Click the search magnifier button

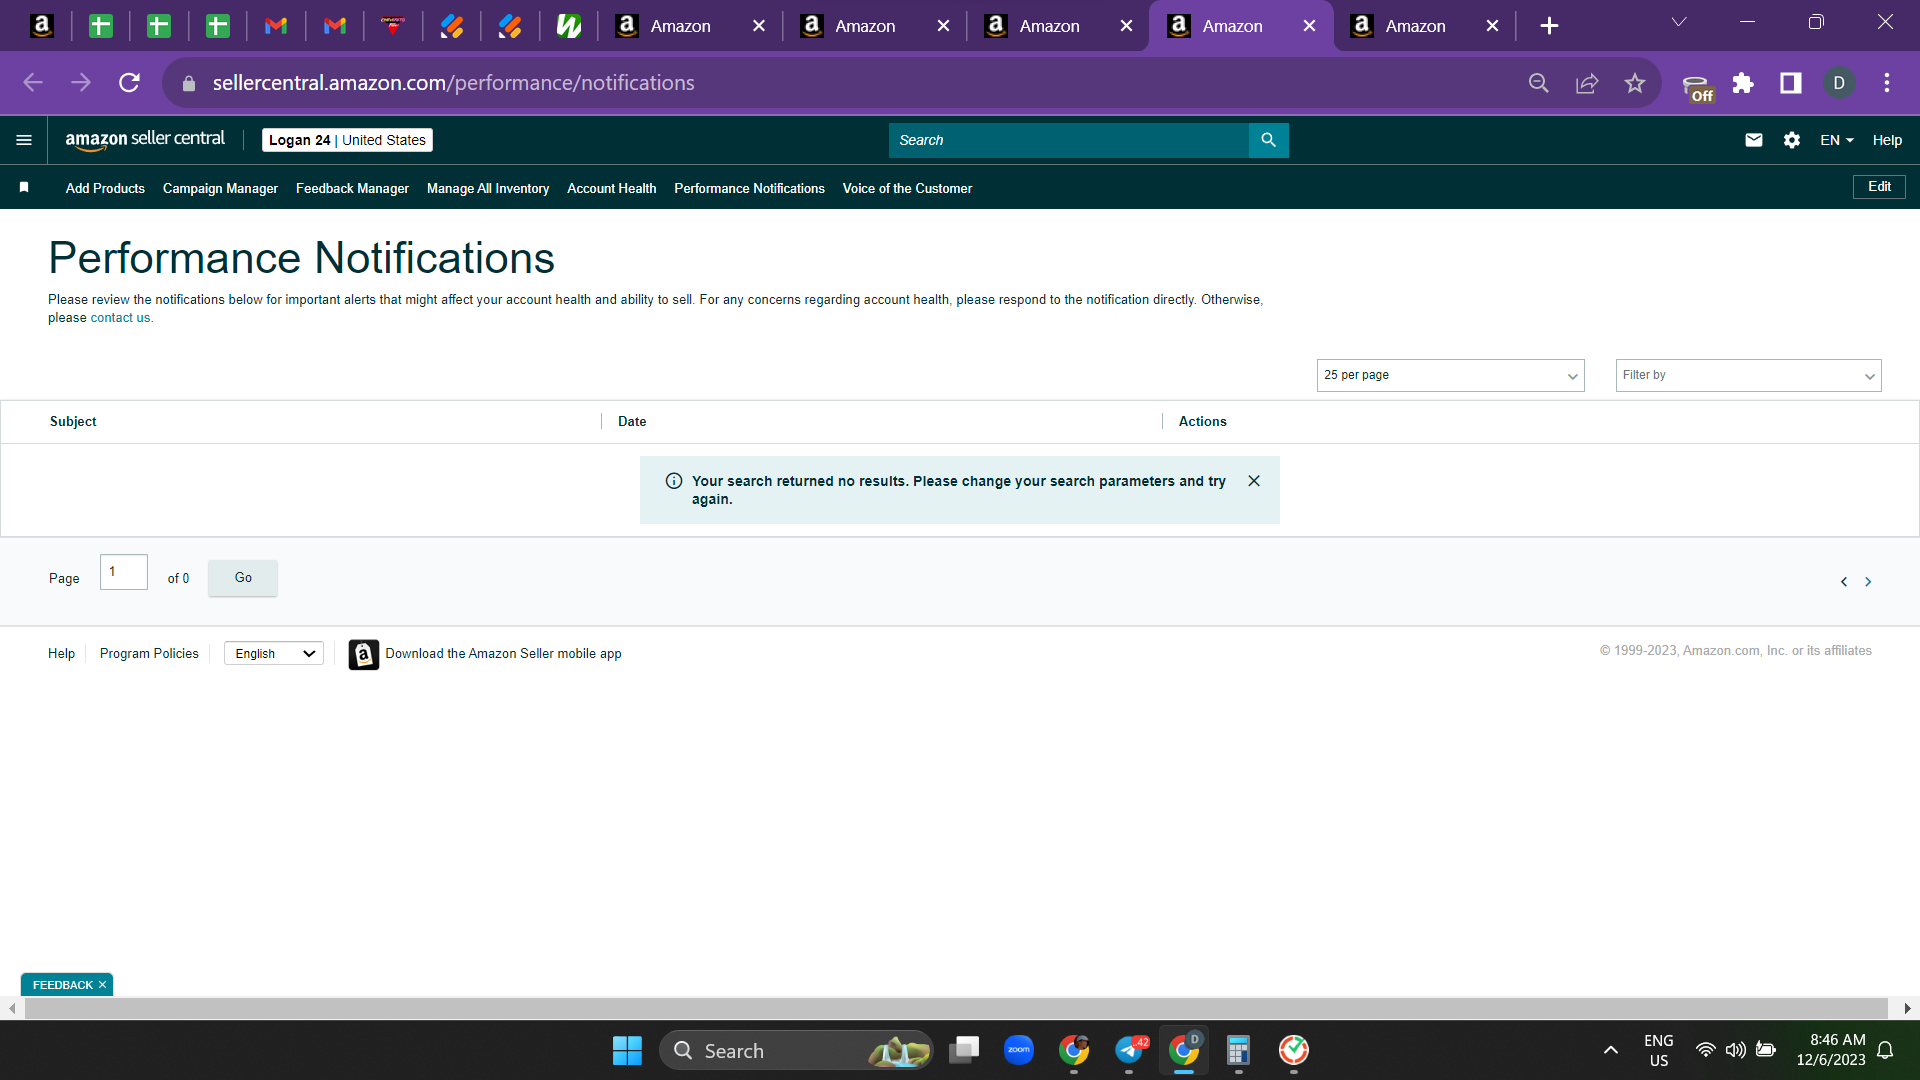[1268, 140]
